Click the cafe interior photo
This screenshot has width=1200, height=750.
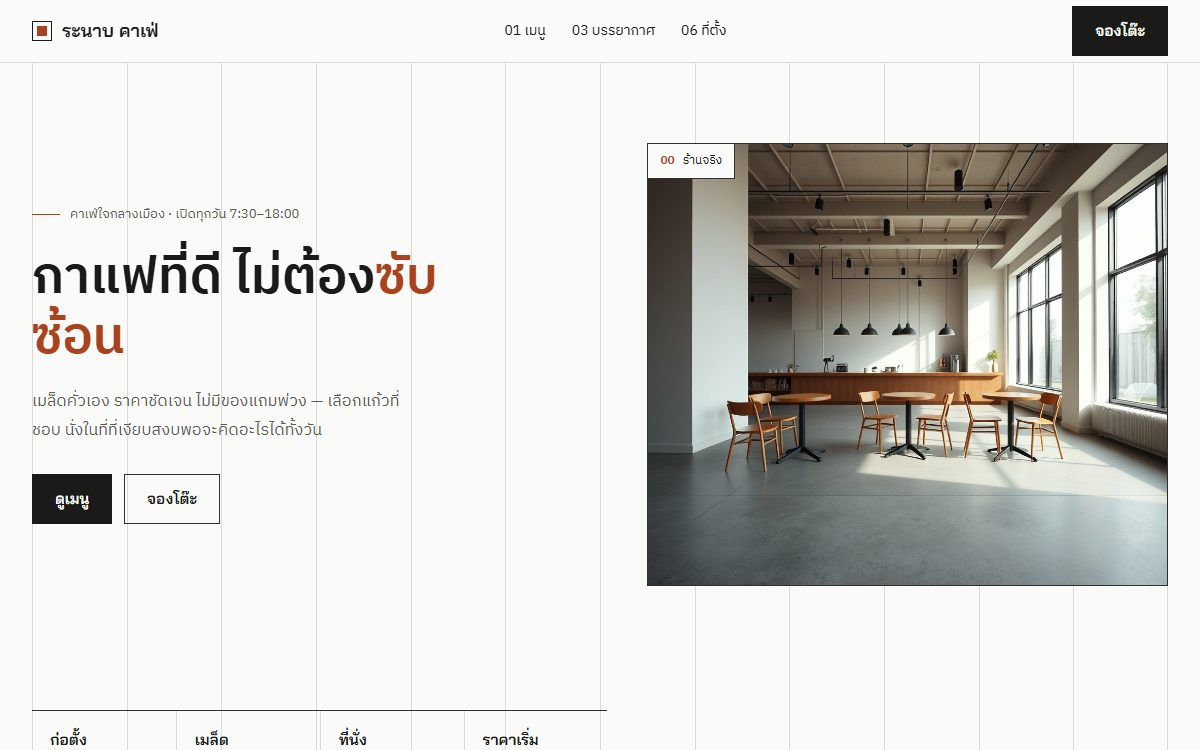pos(907,364)
